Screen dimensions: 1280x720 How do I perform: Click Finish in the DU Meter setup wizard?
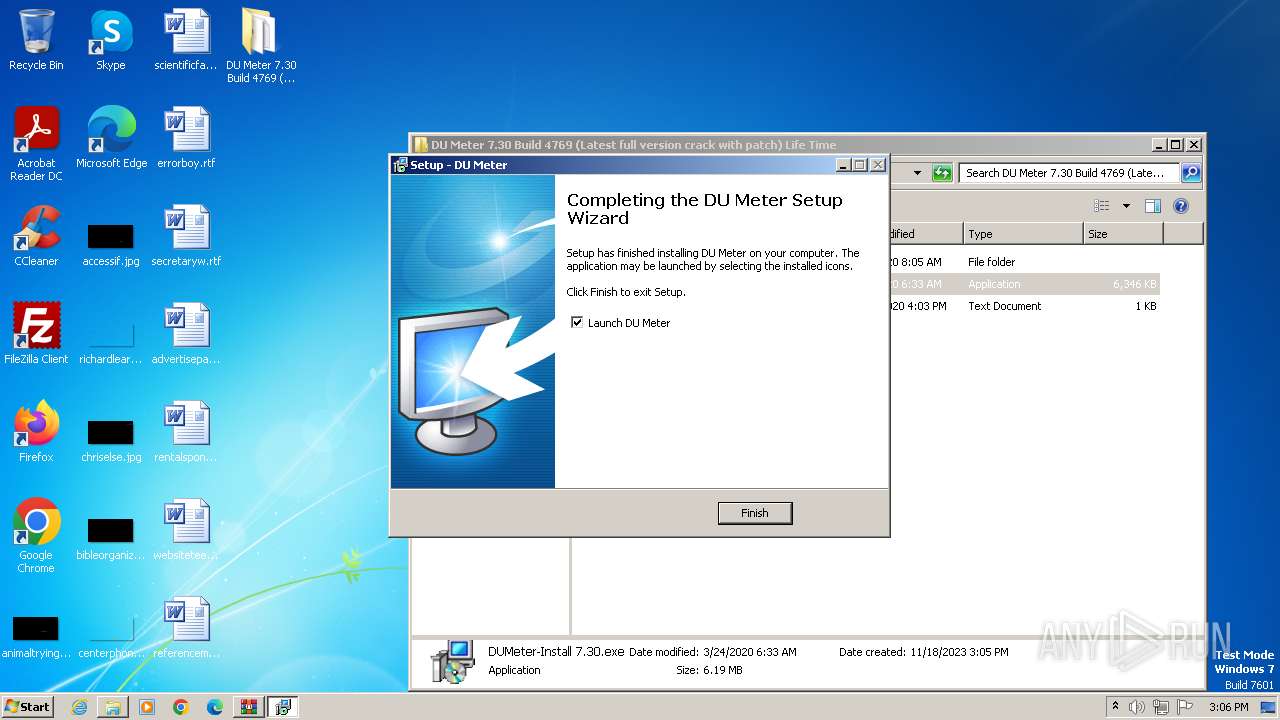[x=755, y=513]
